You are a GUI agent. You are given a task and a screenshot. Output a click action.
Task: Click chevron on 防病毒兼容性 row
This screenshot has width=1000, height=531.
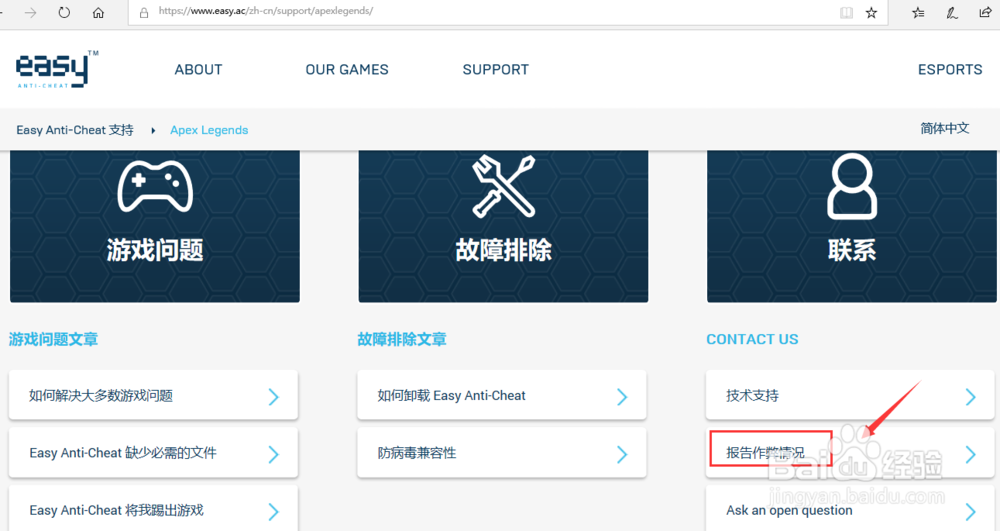[622, 454]
